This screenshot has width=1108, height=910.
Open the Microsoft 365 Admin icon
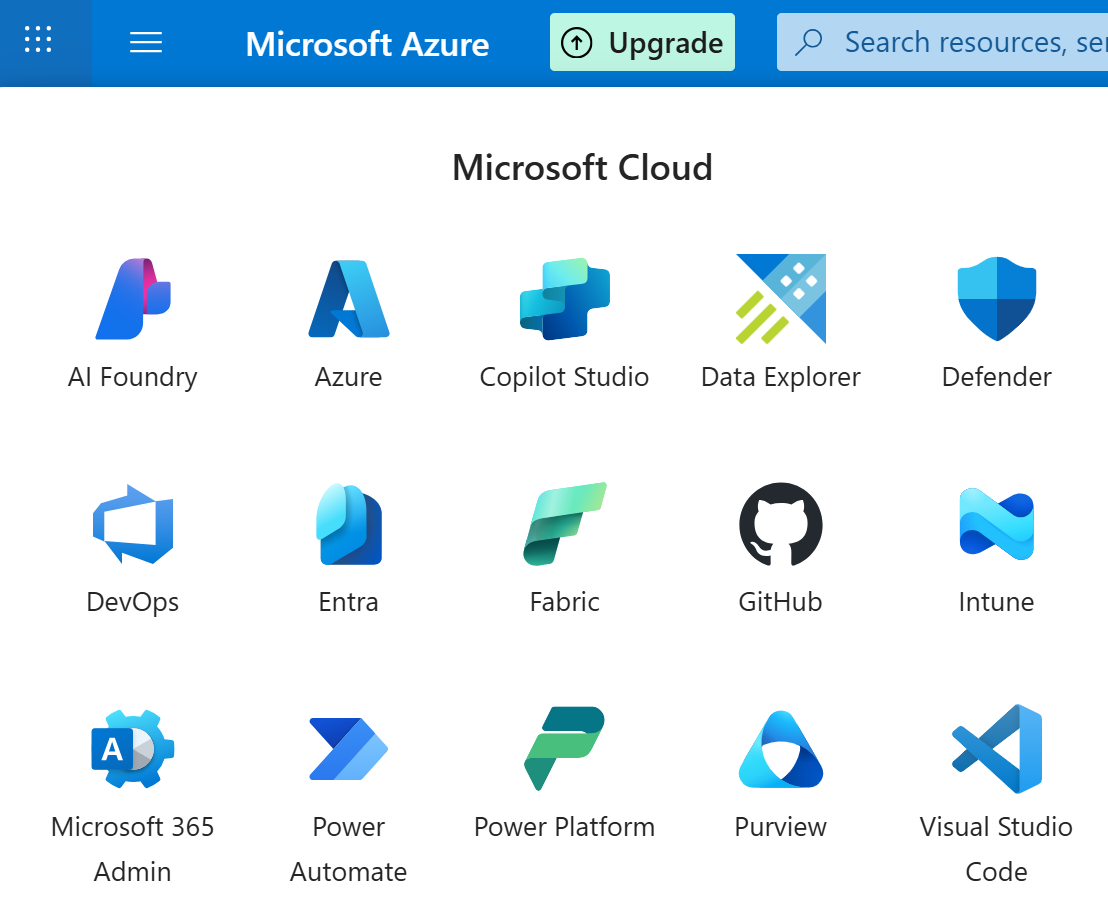[x=133, y=749]
